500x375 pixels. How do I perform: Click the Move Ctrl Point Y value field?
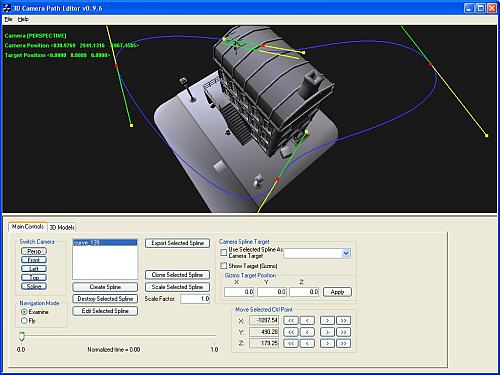(264, 332)
